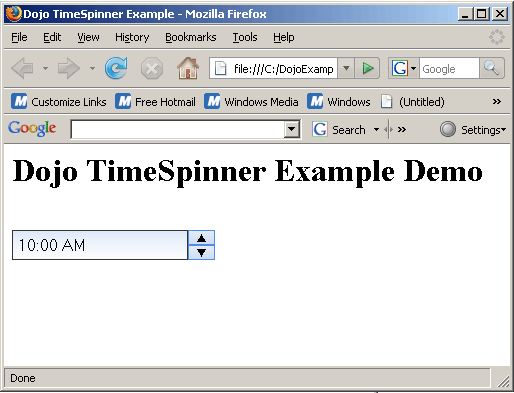Maximize the Firefox window
The image size is (514, 393).
coord(482,14)
